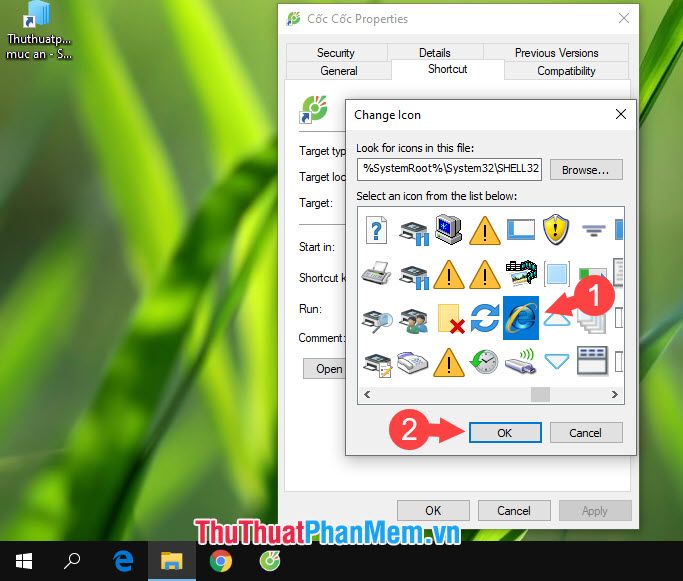683x581 pixels.
Task: Click the icon list left scroll arrow
Action: click(x=367, y=395)
